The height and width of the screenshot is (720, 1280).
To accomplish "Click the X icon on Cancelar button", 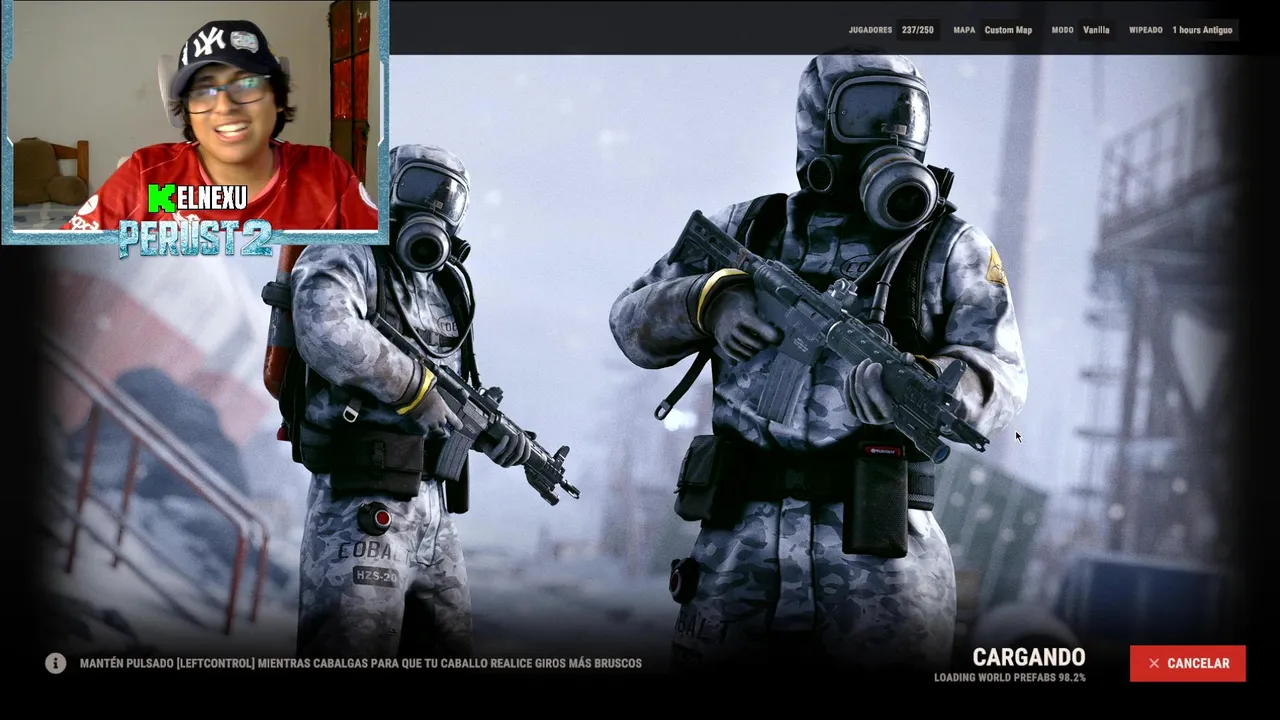I will click(1154, 663).
